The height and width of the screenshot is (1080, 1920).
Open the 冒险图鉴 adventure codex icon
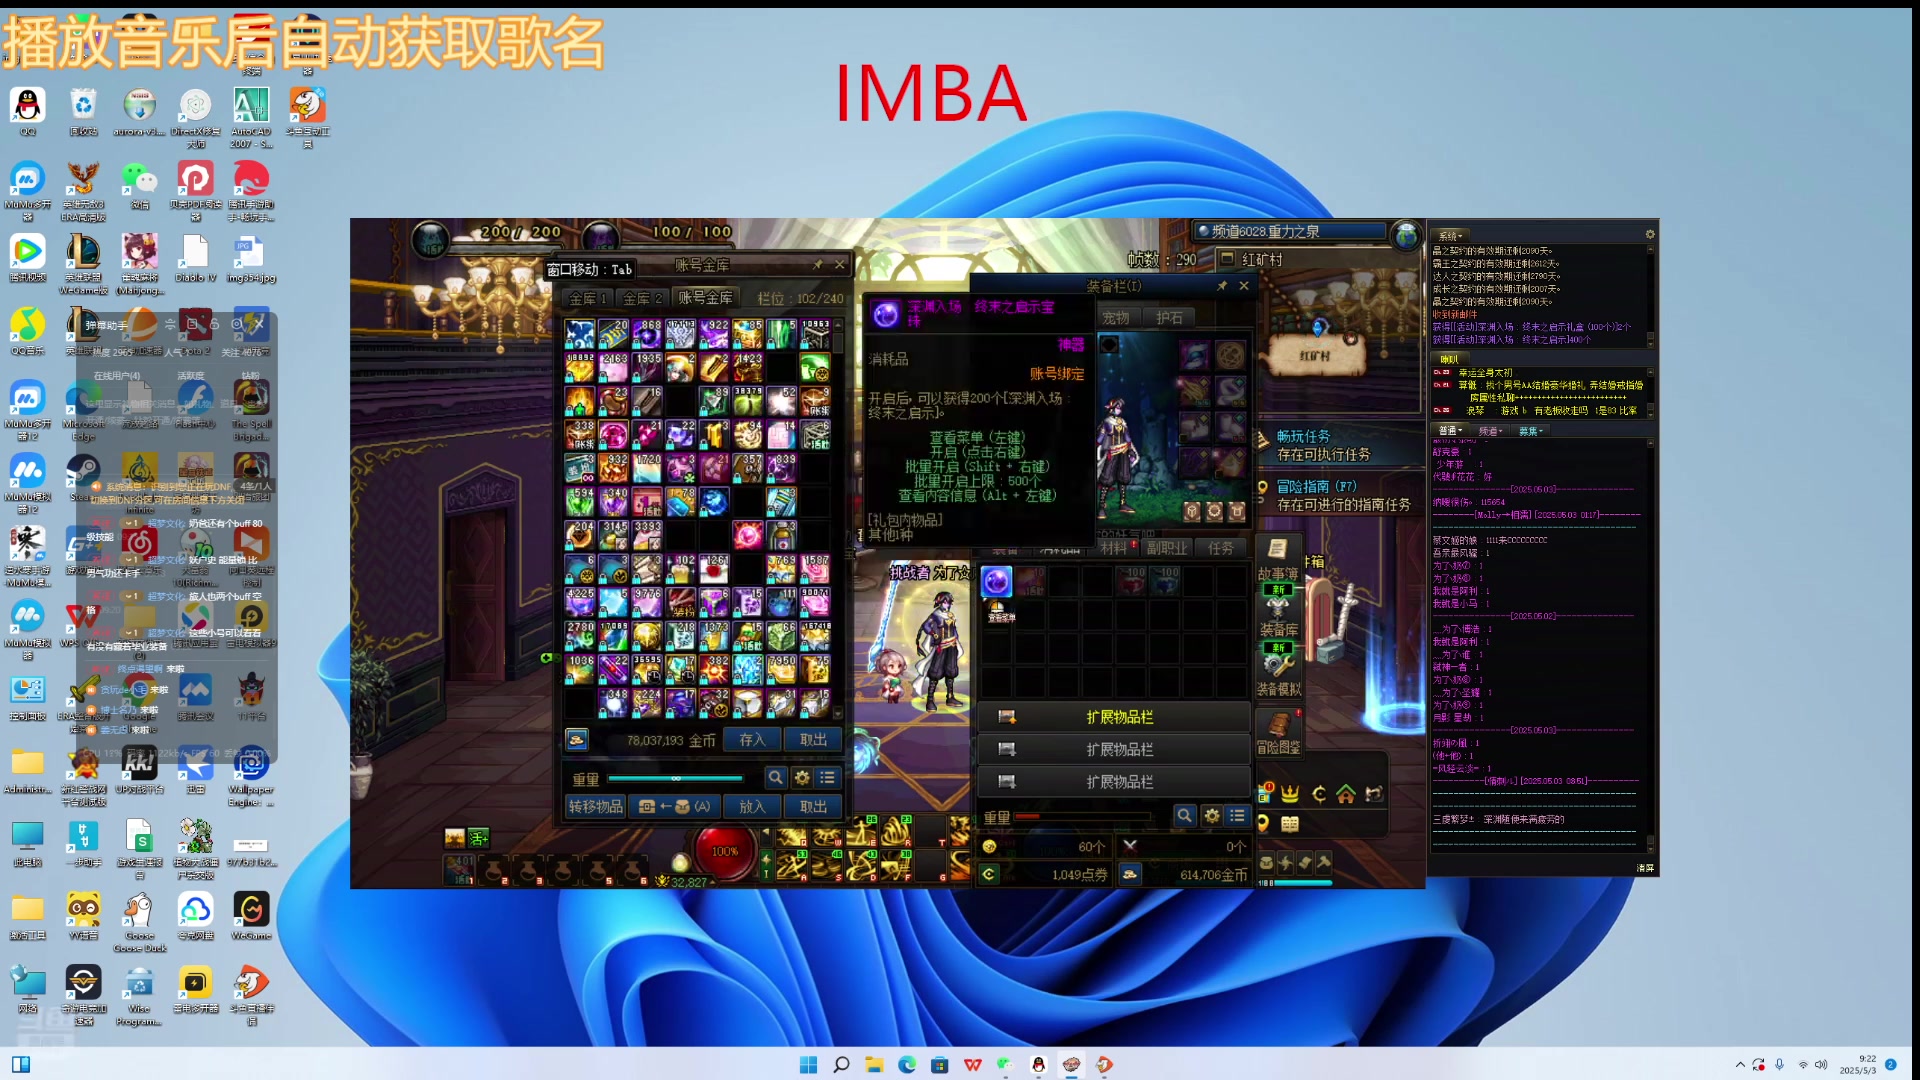(x=1279, y=732)
